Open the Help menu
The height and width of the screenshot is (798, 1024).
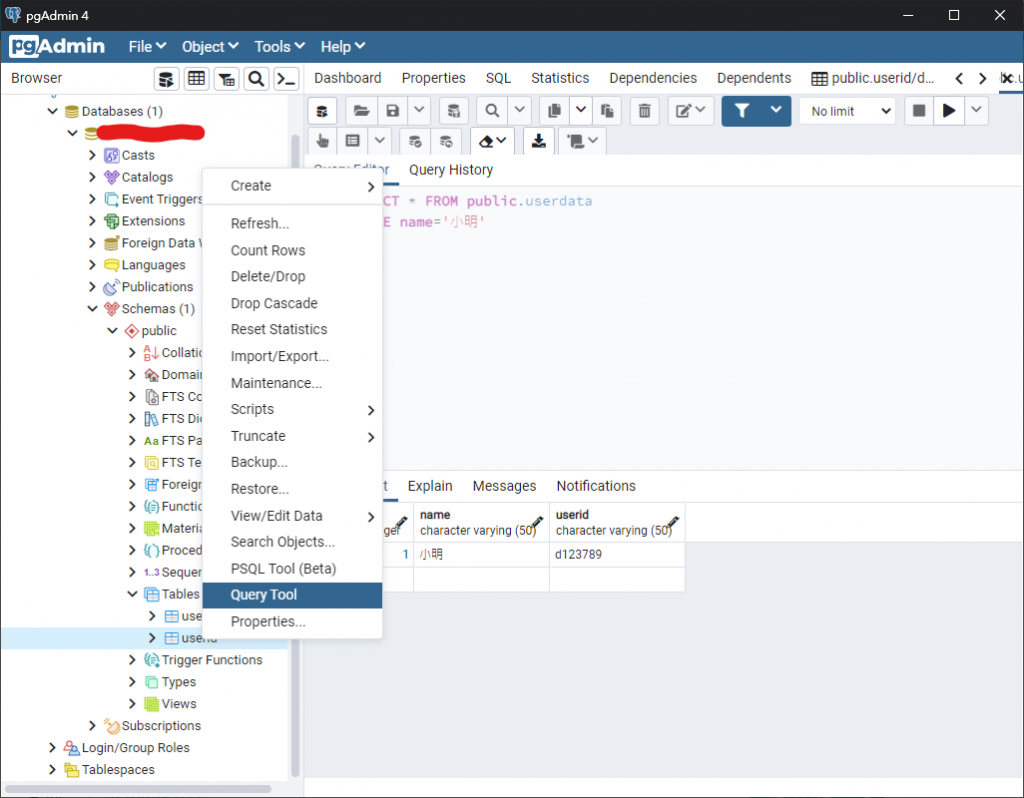(x=342, y=46)
